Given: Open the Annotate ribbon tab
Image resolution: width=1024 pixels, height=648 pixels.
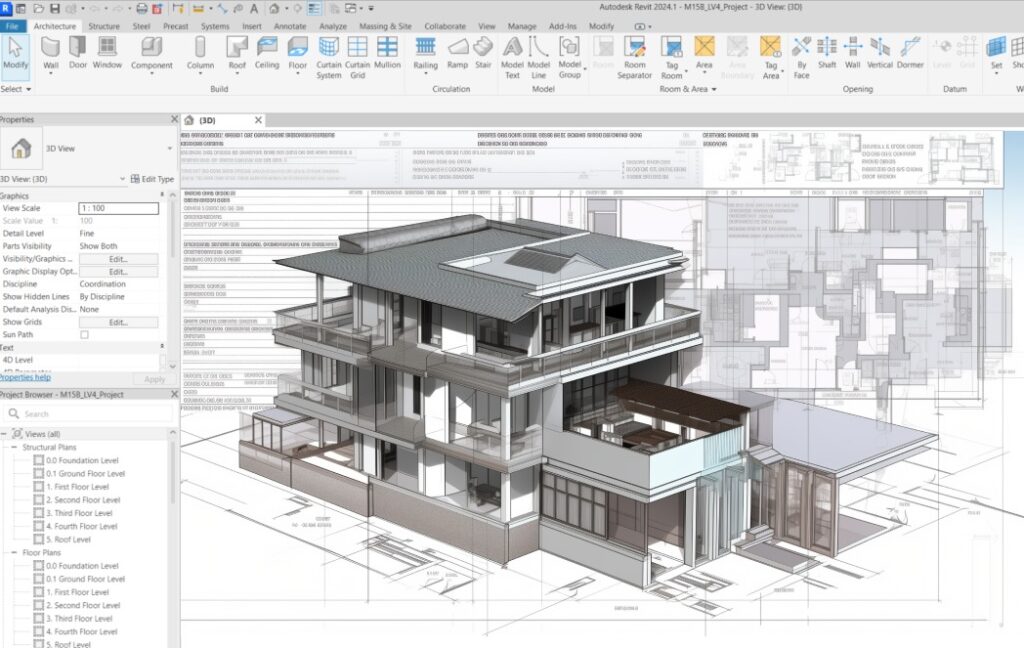Looking at the screenshot, I should (290, 26).
